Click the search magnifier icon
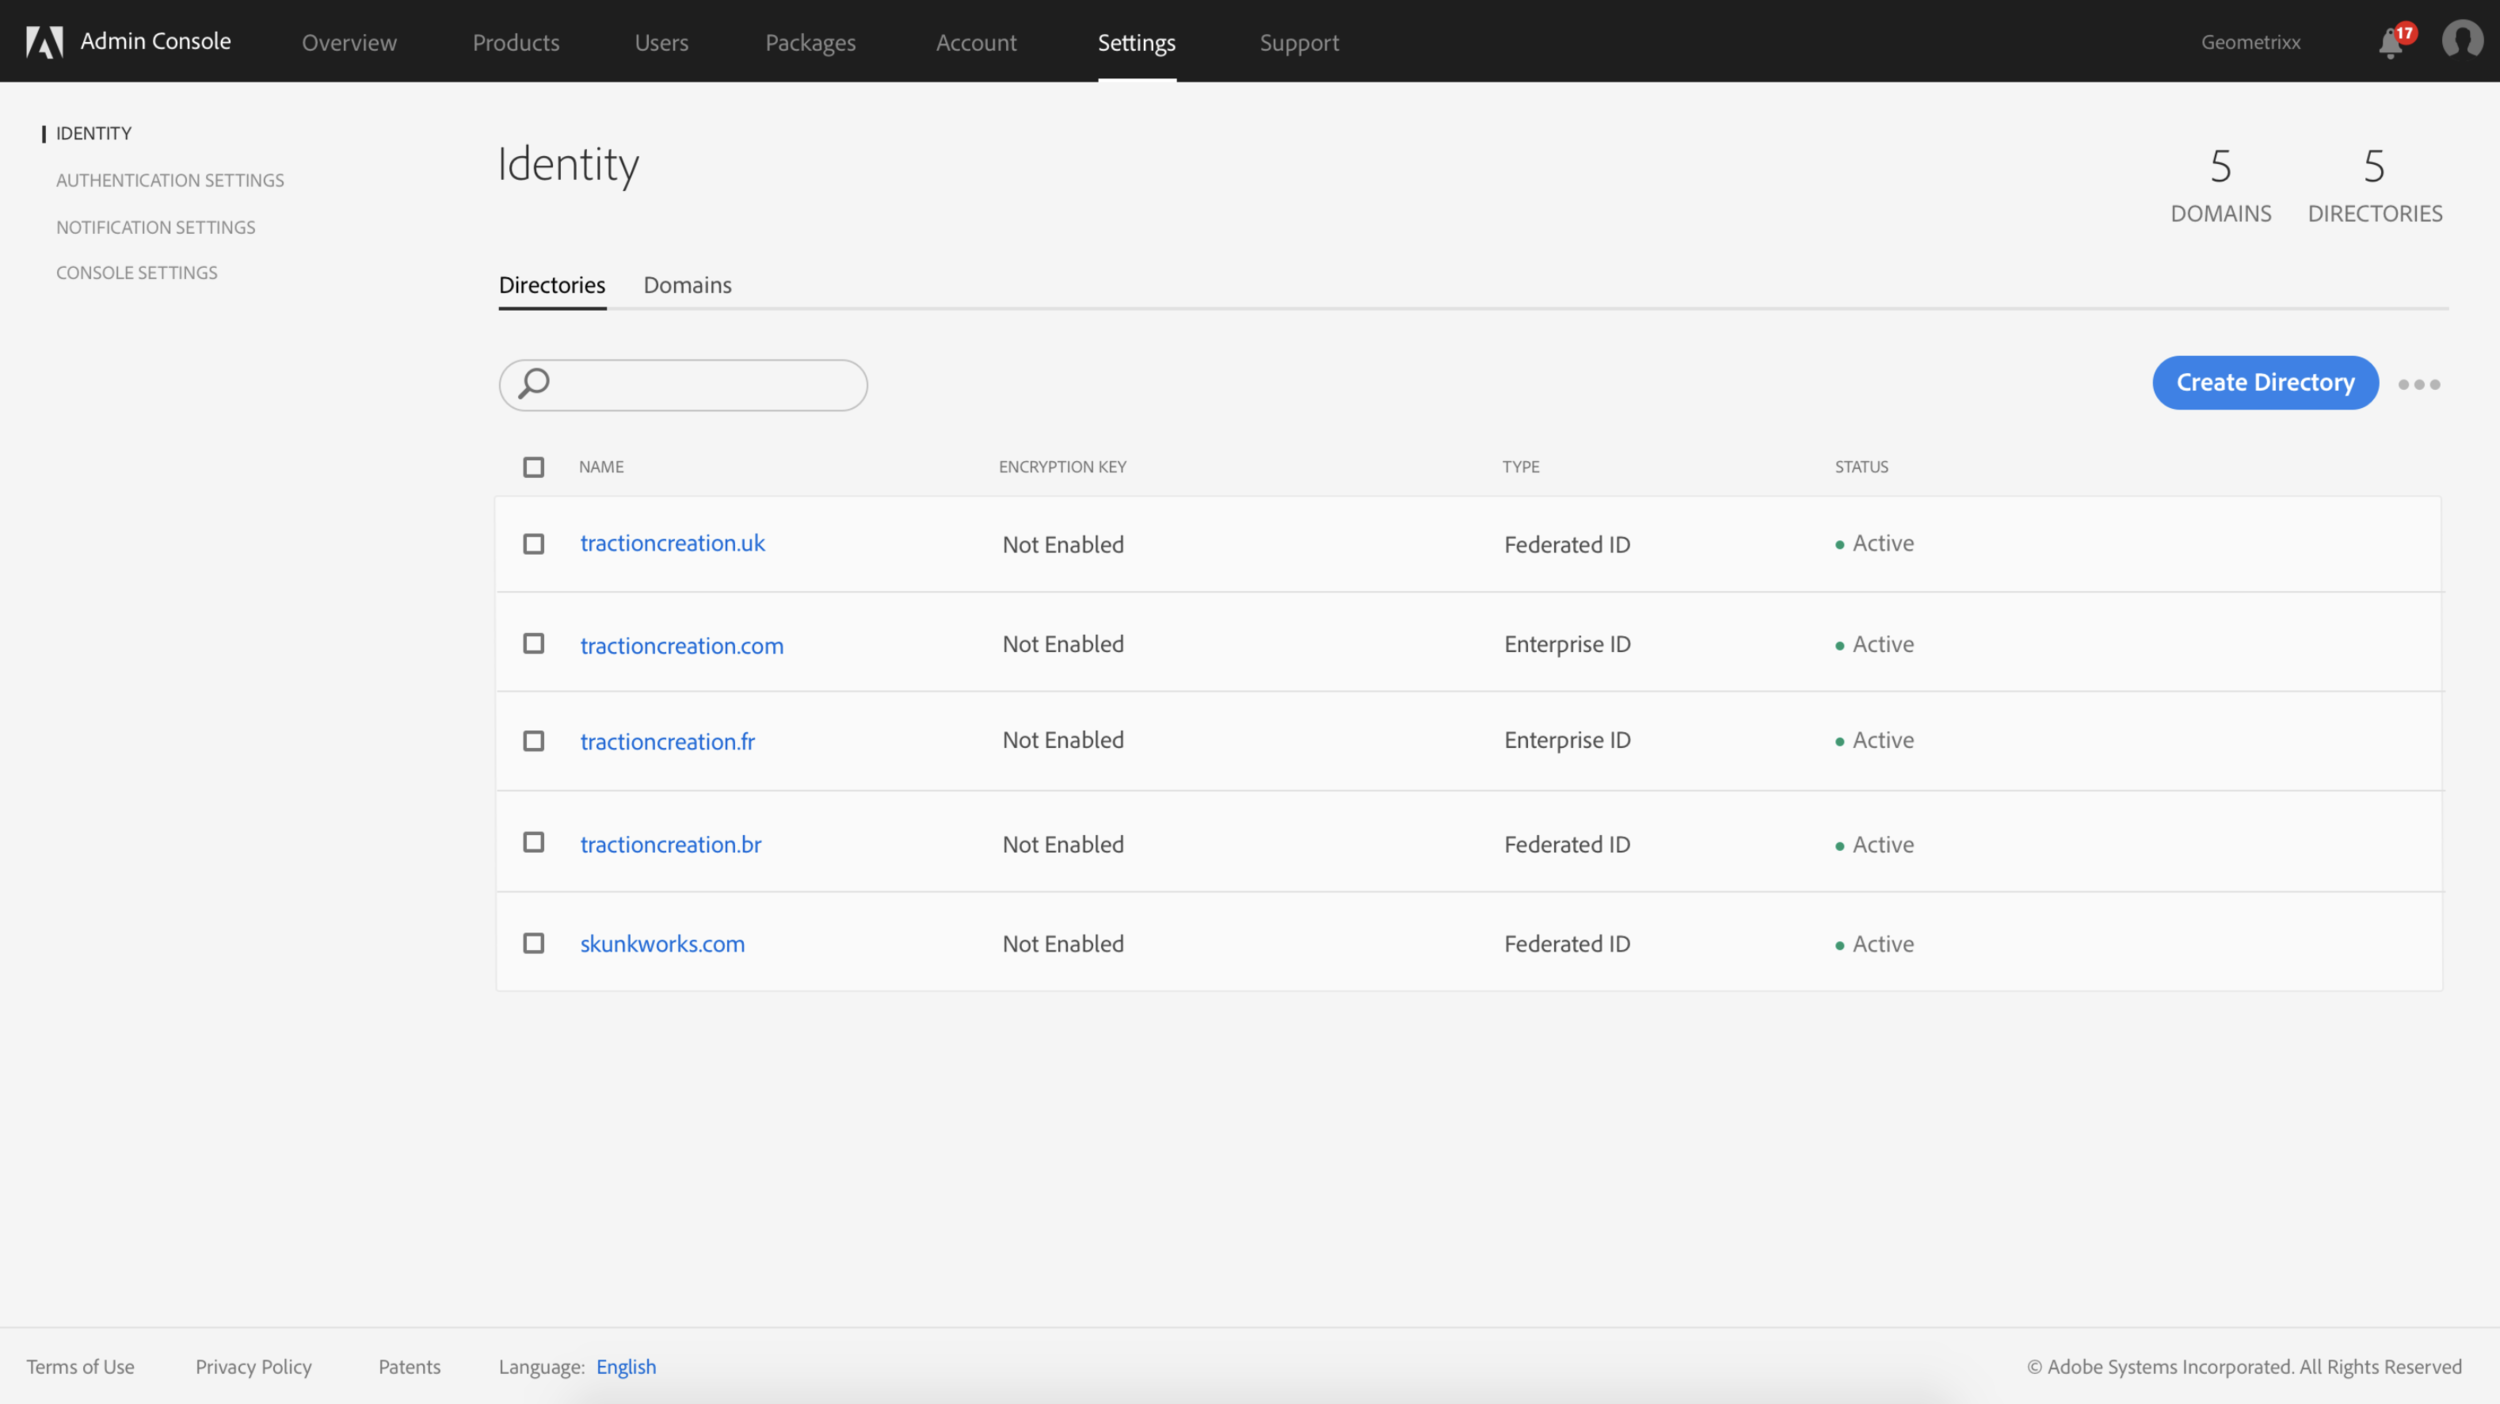Screen dimensions: 2500x1404 534,383
